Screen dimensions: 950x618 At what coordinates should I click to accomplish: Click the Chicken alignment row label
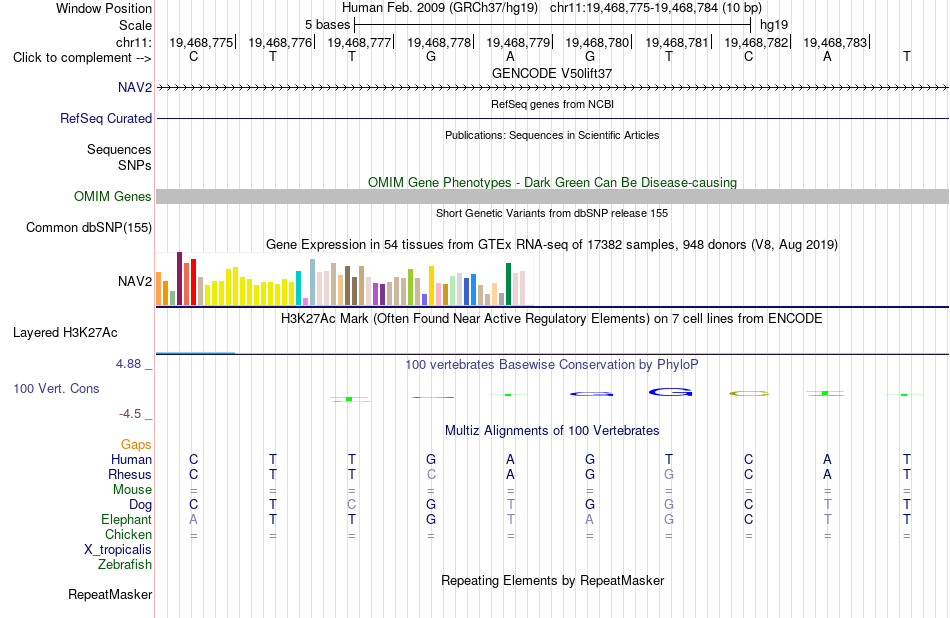point(128,534)
